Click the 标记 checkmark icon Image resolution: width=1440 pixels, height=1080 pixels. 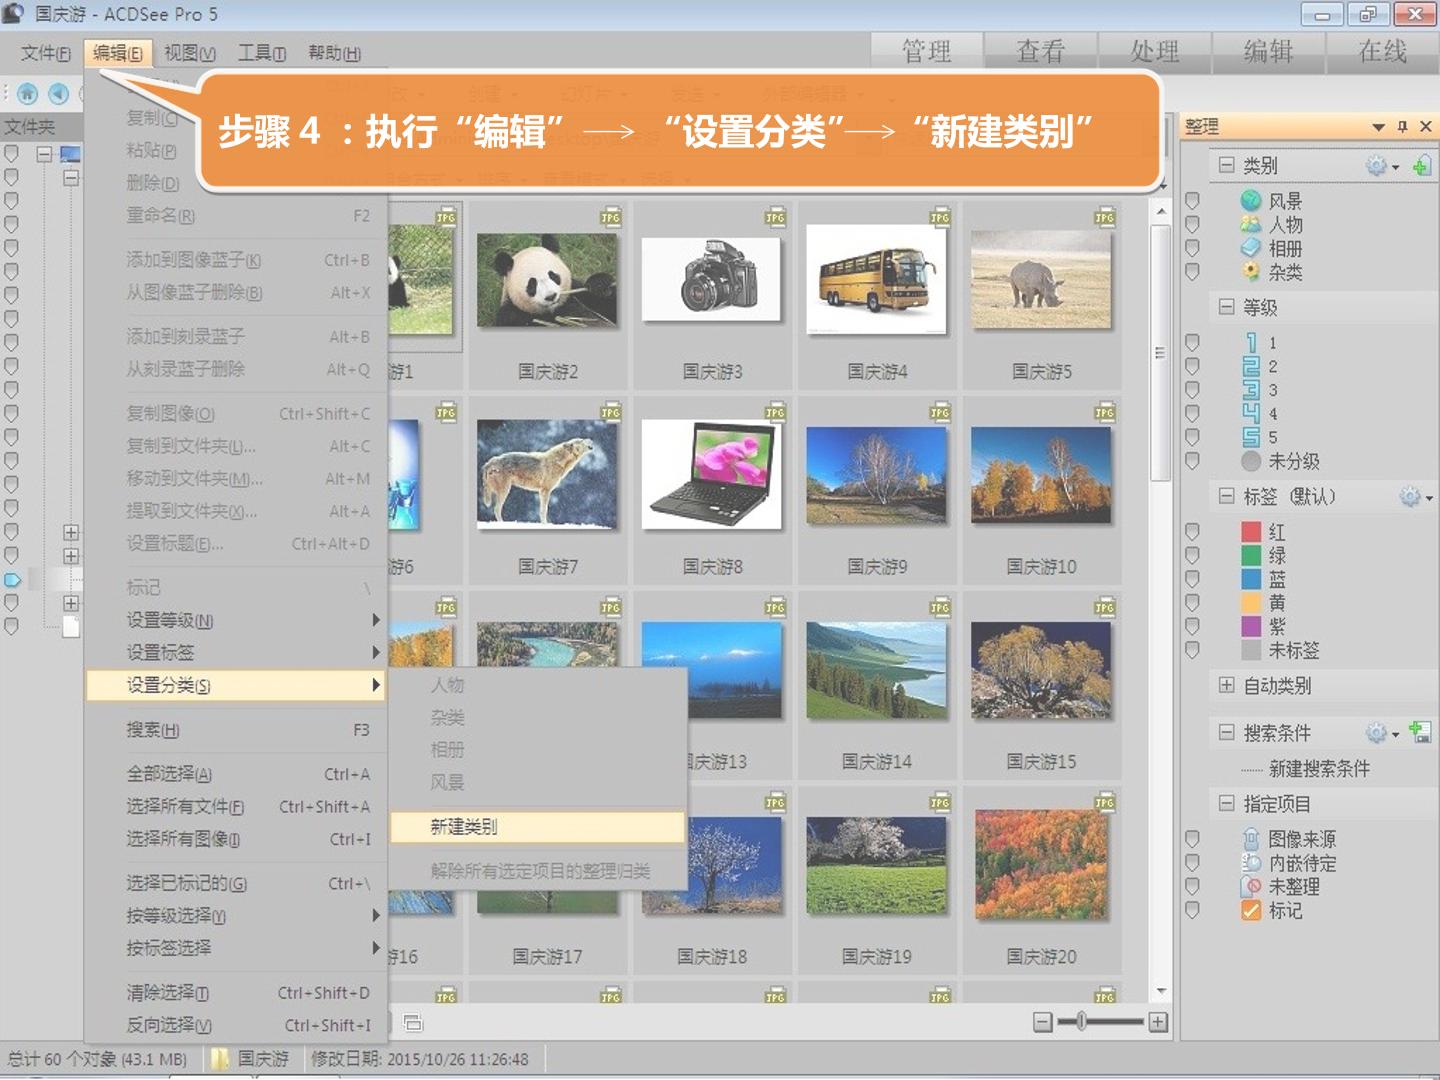[x=1251, y=911]
